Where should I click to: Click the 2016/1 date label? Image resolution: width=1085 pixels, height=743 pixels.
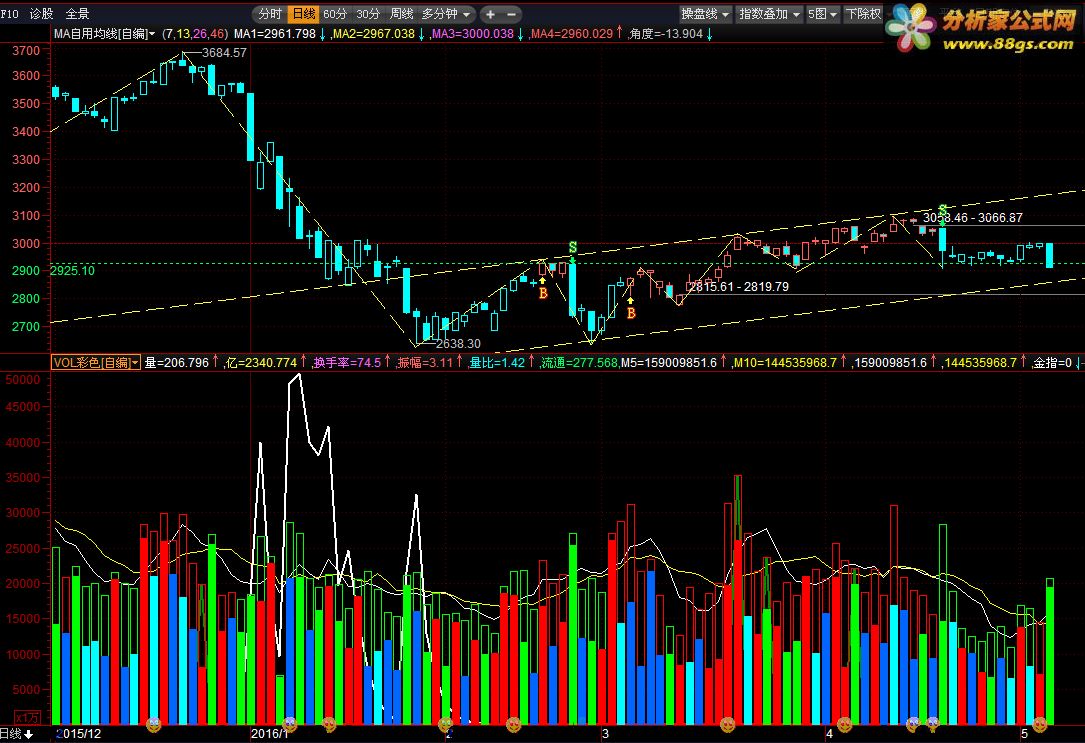(269, 733)
